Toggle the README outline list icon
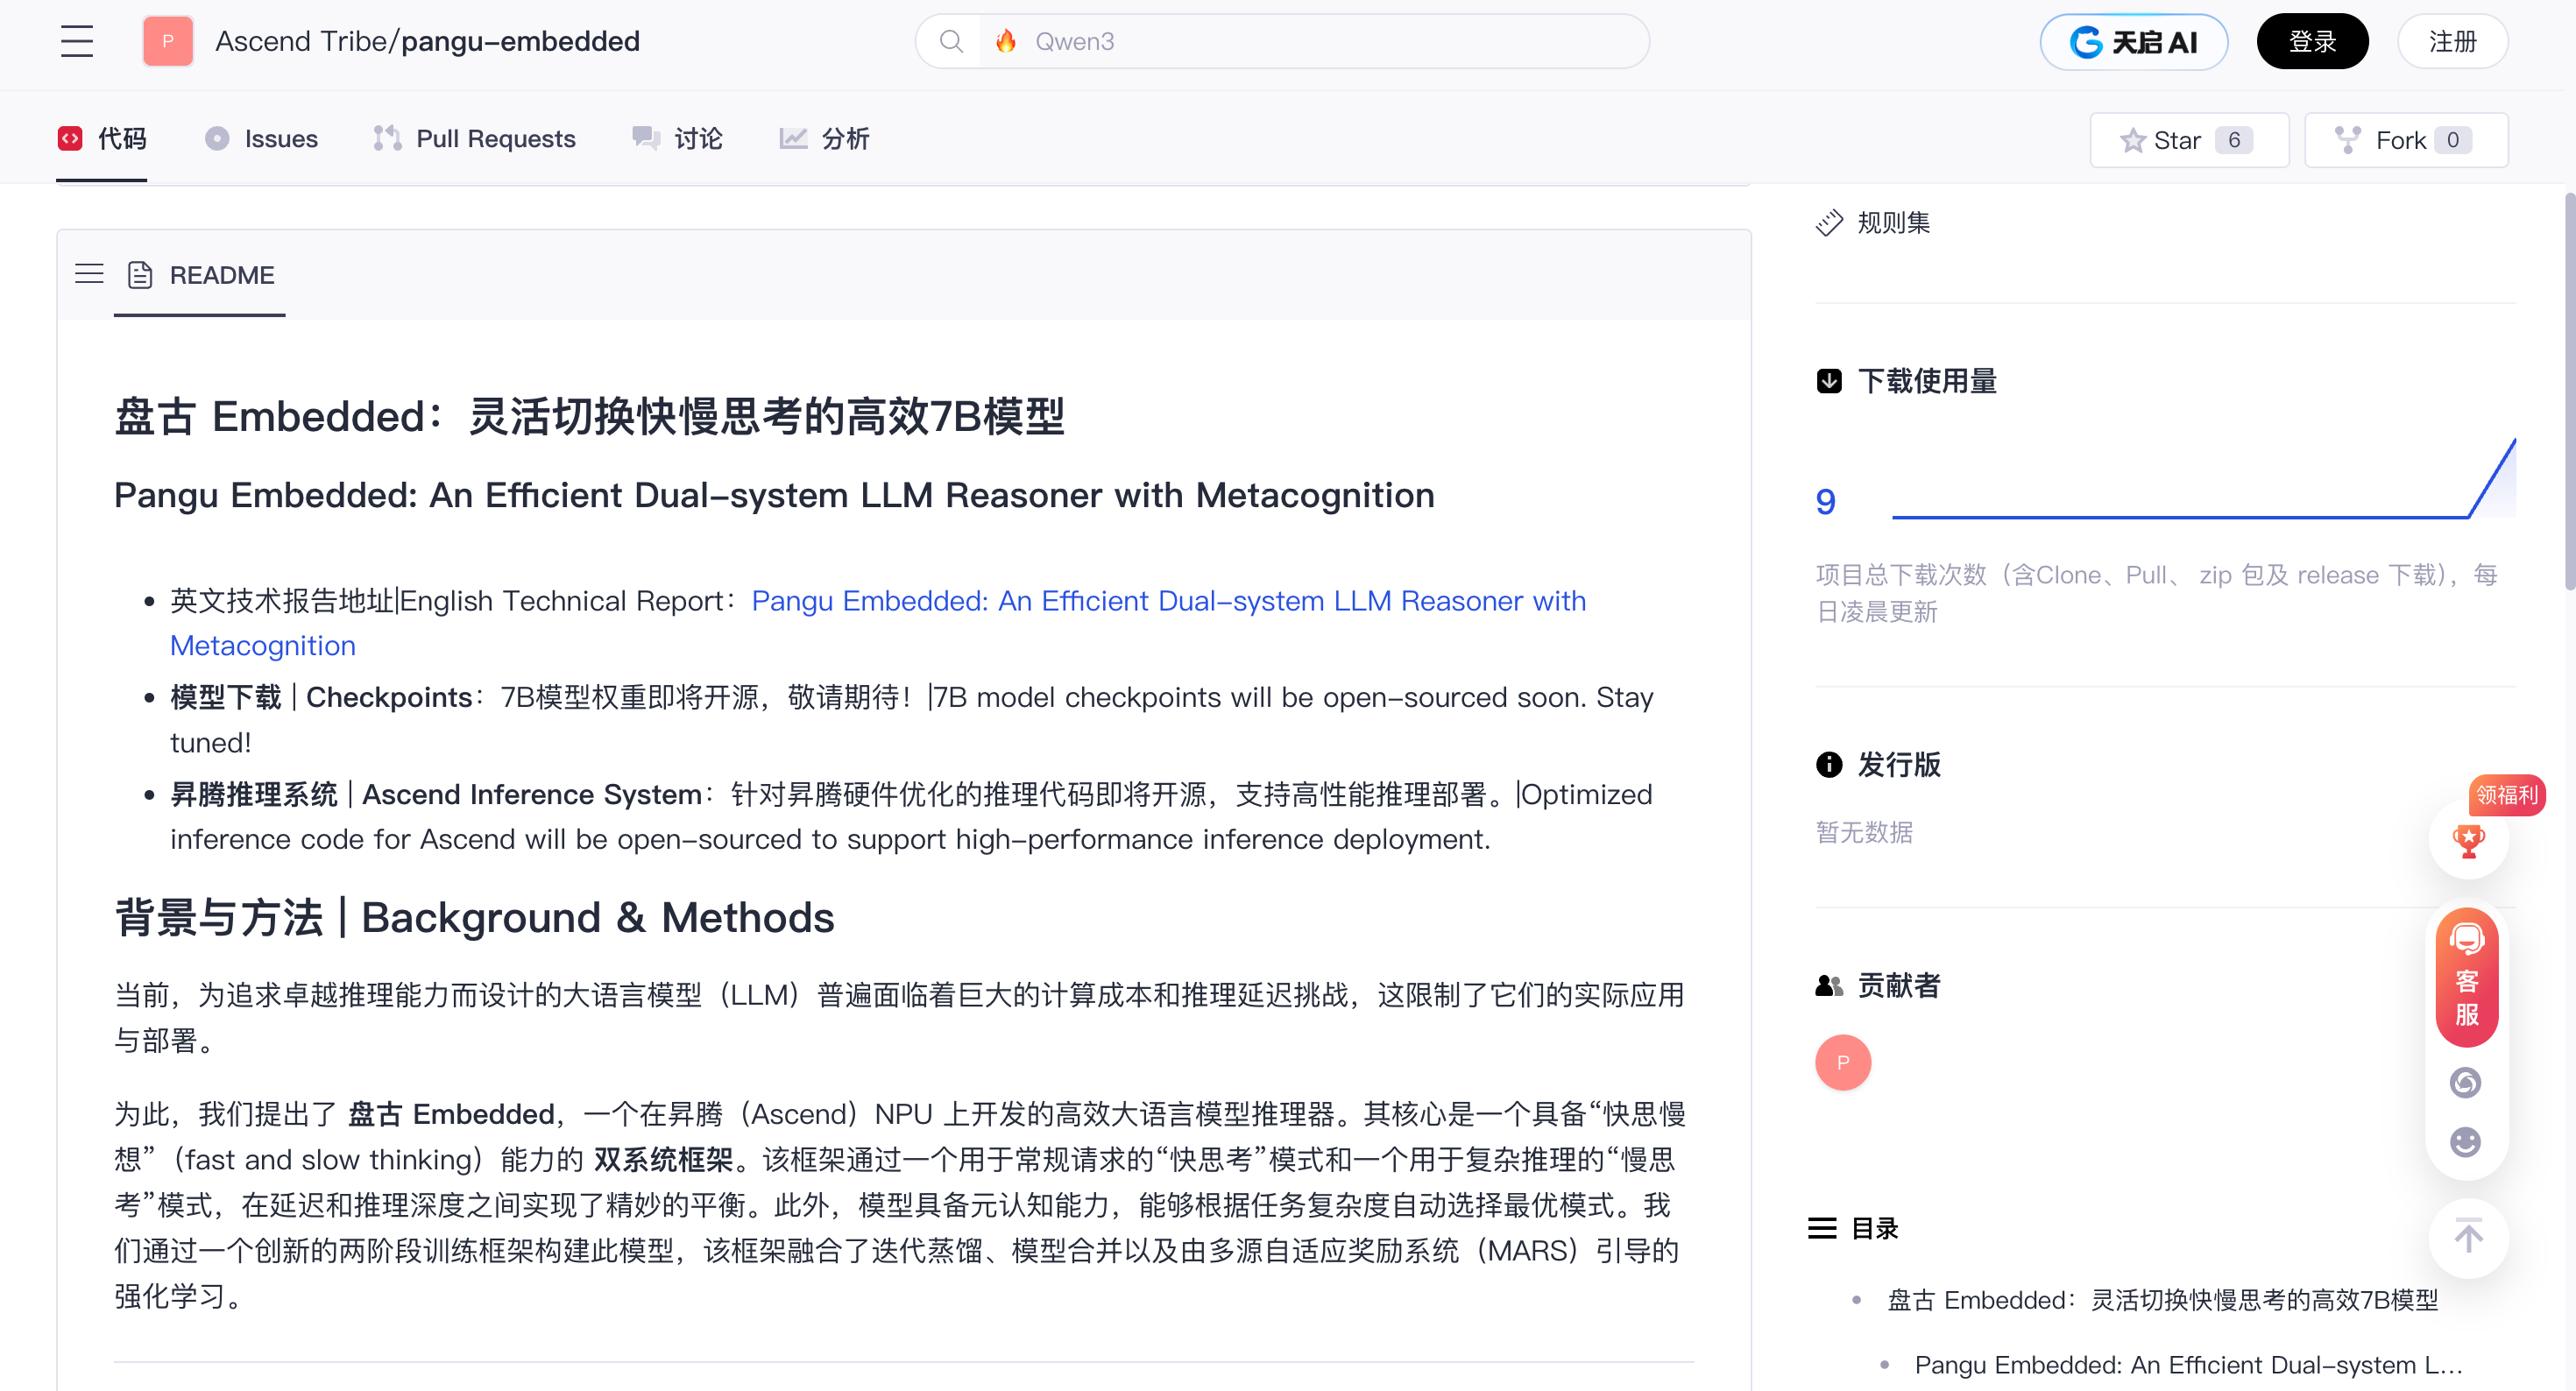Screen dimensions: 2576x1391 (x=89, y=274)
